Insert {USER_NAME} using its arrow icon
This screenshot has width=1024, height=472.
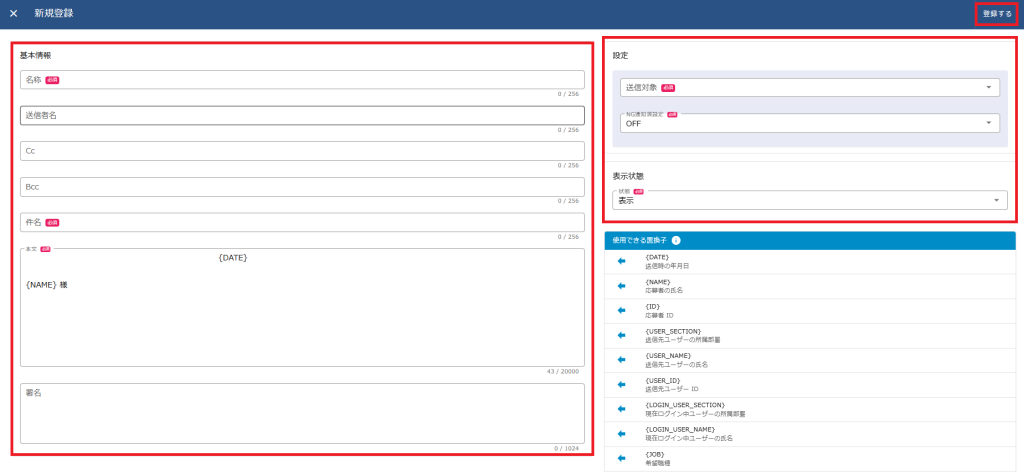(x=621, y=359)
